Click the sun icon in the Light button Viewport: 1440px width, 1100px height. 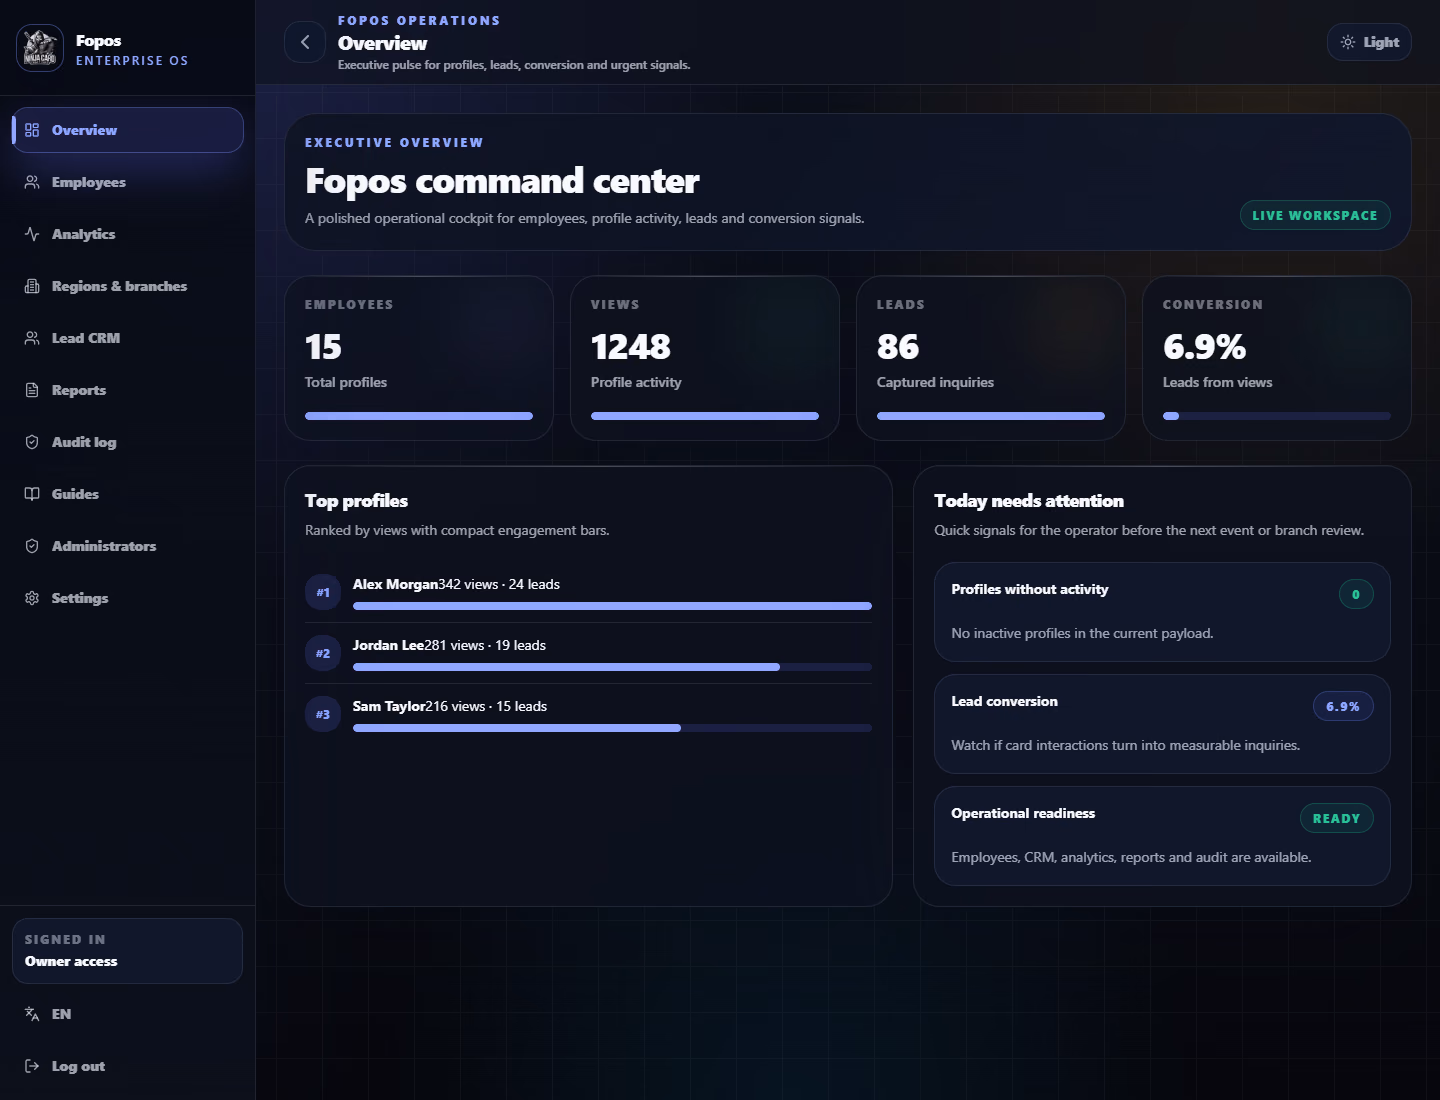tap(1348, 42)
